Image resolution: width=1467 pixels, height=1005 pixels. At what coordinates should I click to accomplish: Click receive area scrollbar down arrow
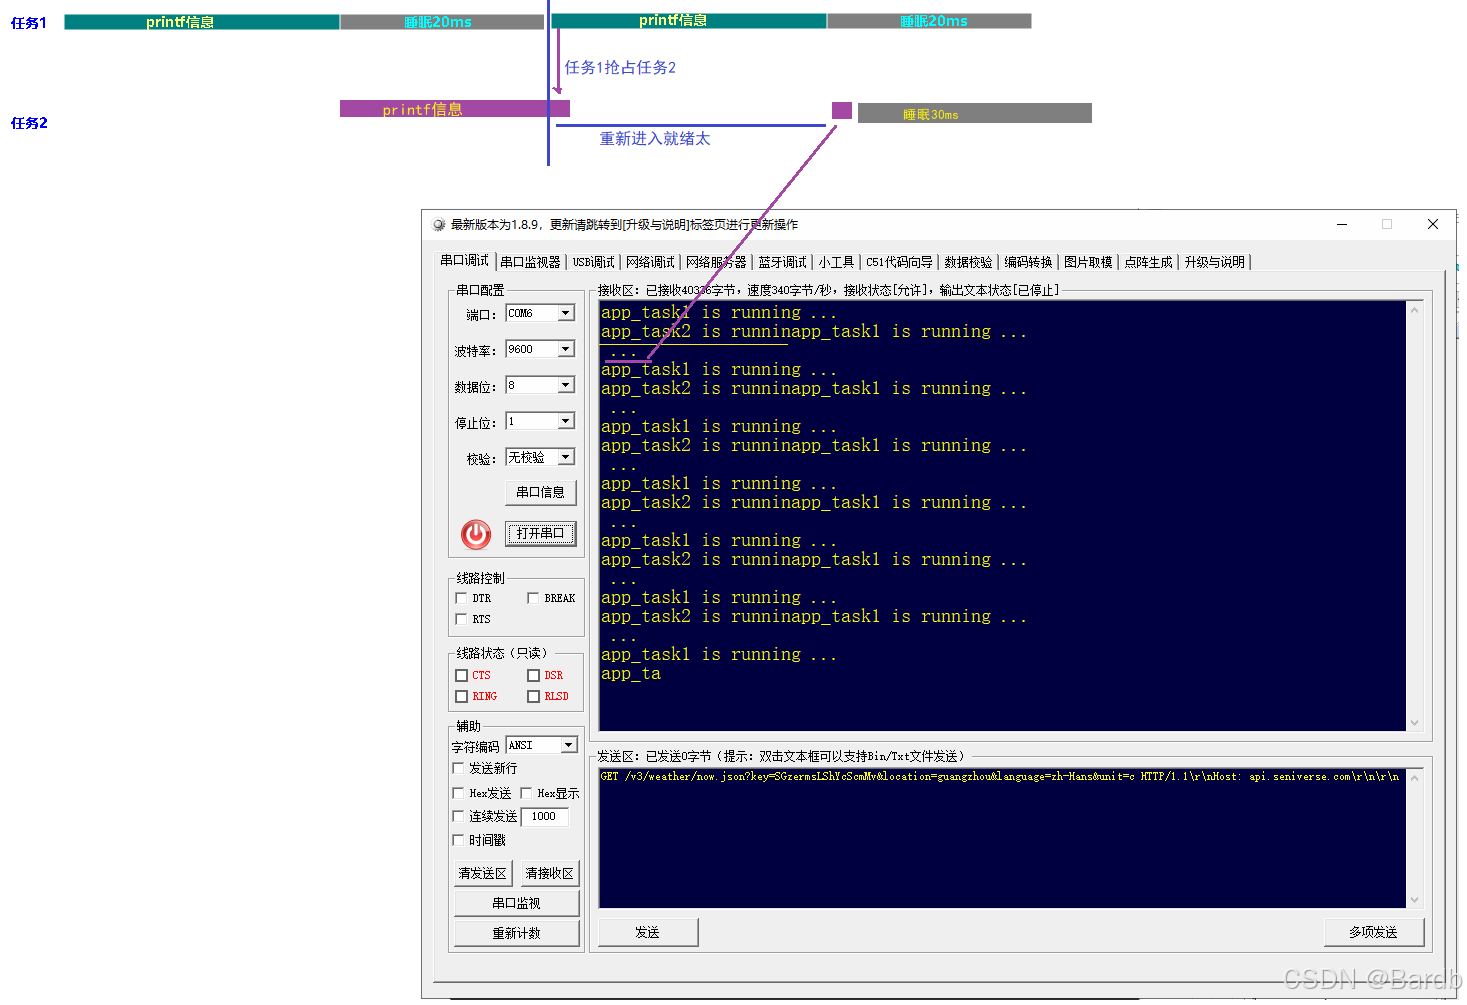[x=1414, y=723]
